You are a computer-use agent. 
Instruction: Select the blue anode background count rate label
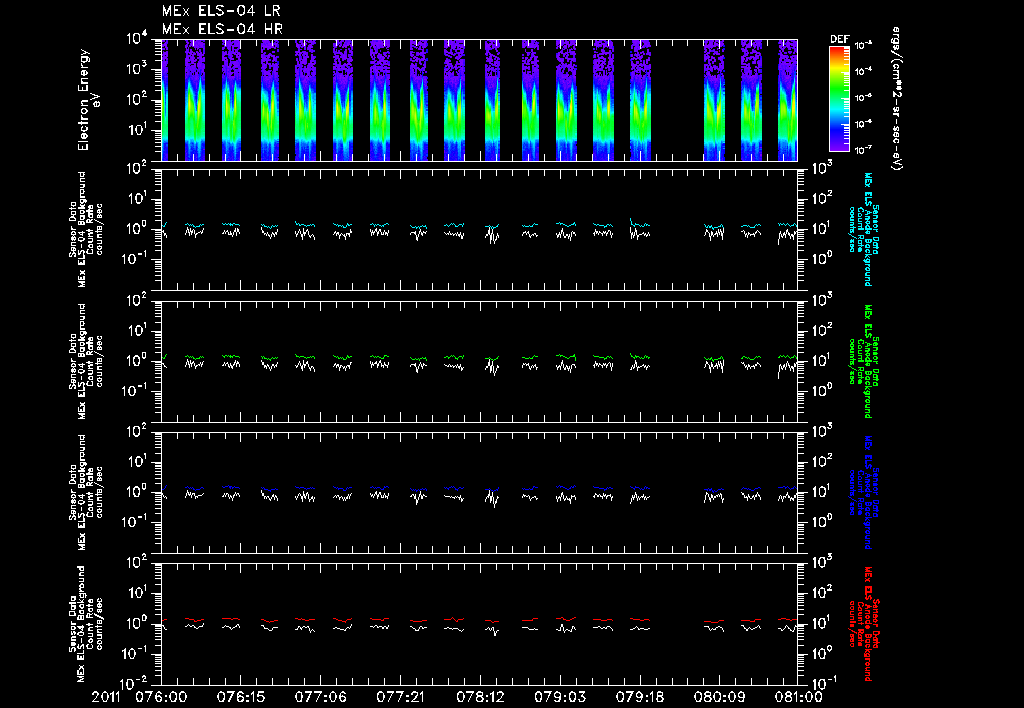click(x=863, y=492)
